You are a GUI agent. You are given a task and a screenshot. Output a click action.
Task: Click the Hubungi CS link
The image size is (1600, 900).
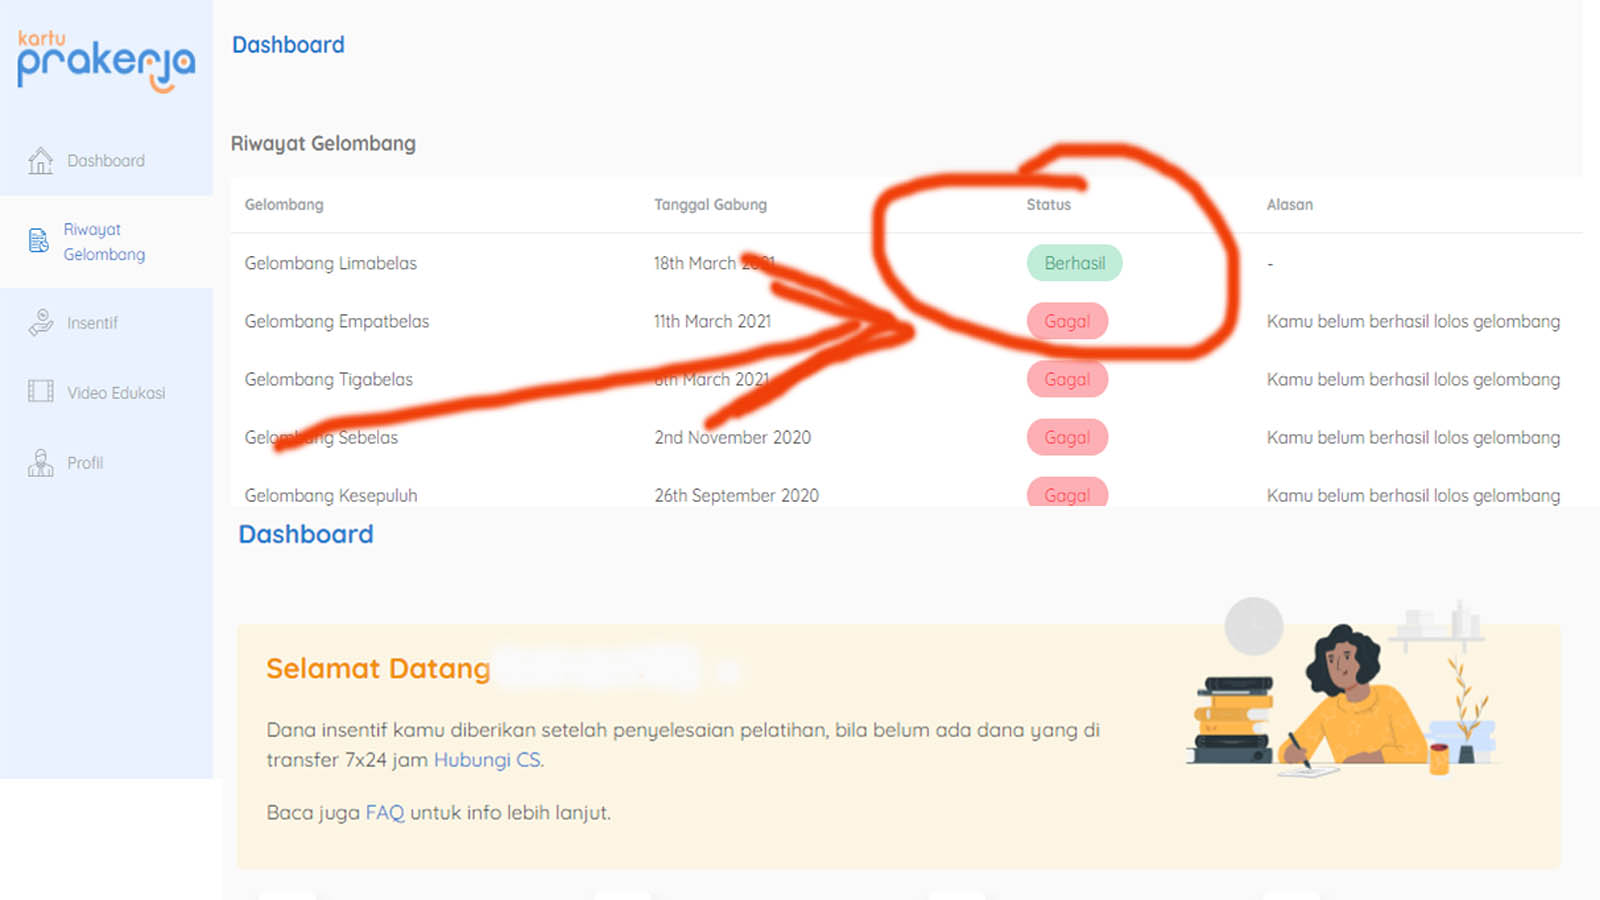[487, 760]
